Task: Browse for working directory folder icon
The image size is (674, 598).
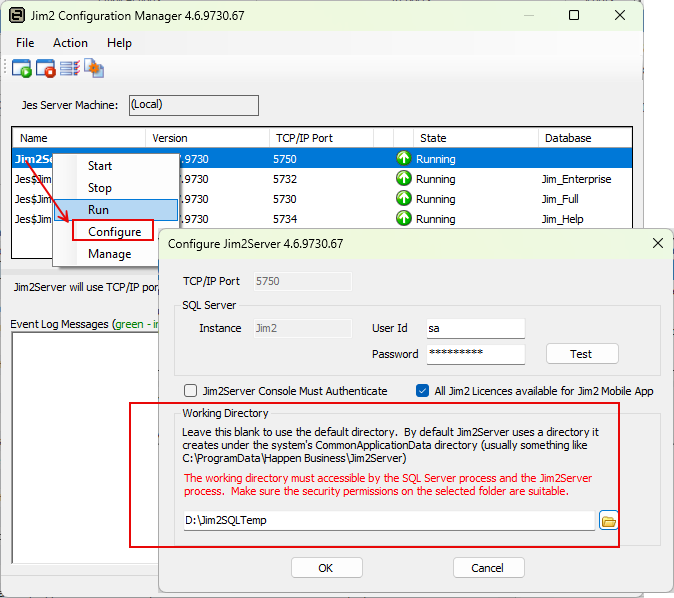Action: pyautogui.click(x=609, y=520)
